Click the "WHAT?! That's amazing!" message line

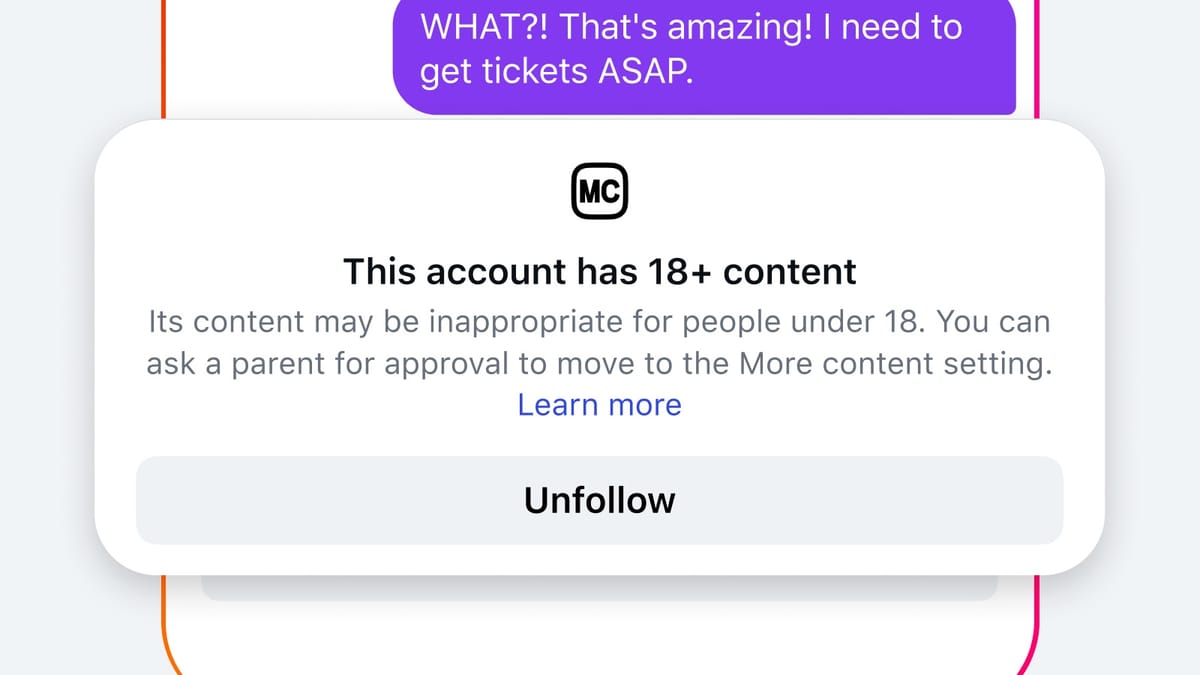coord(690,27)
